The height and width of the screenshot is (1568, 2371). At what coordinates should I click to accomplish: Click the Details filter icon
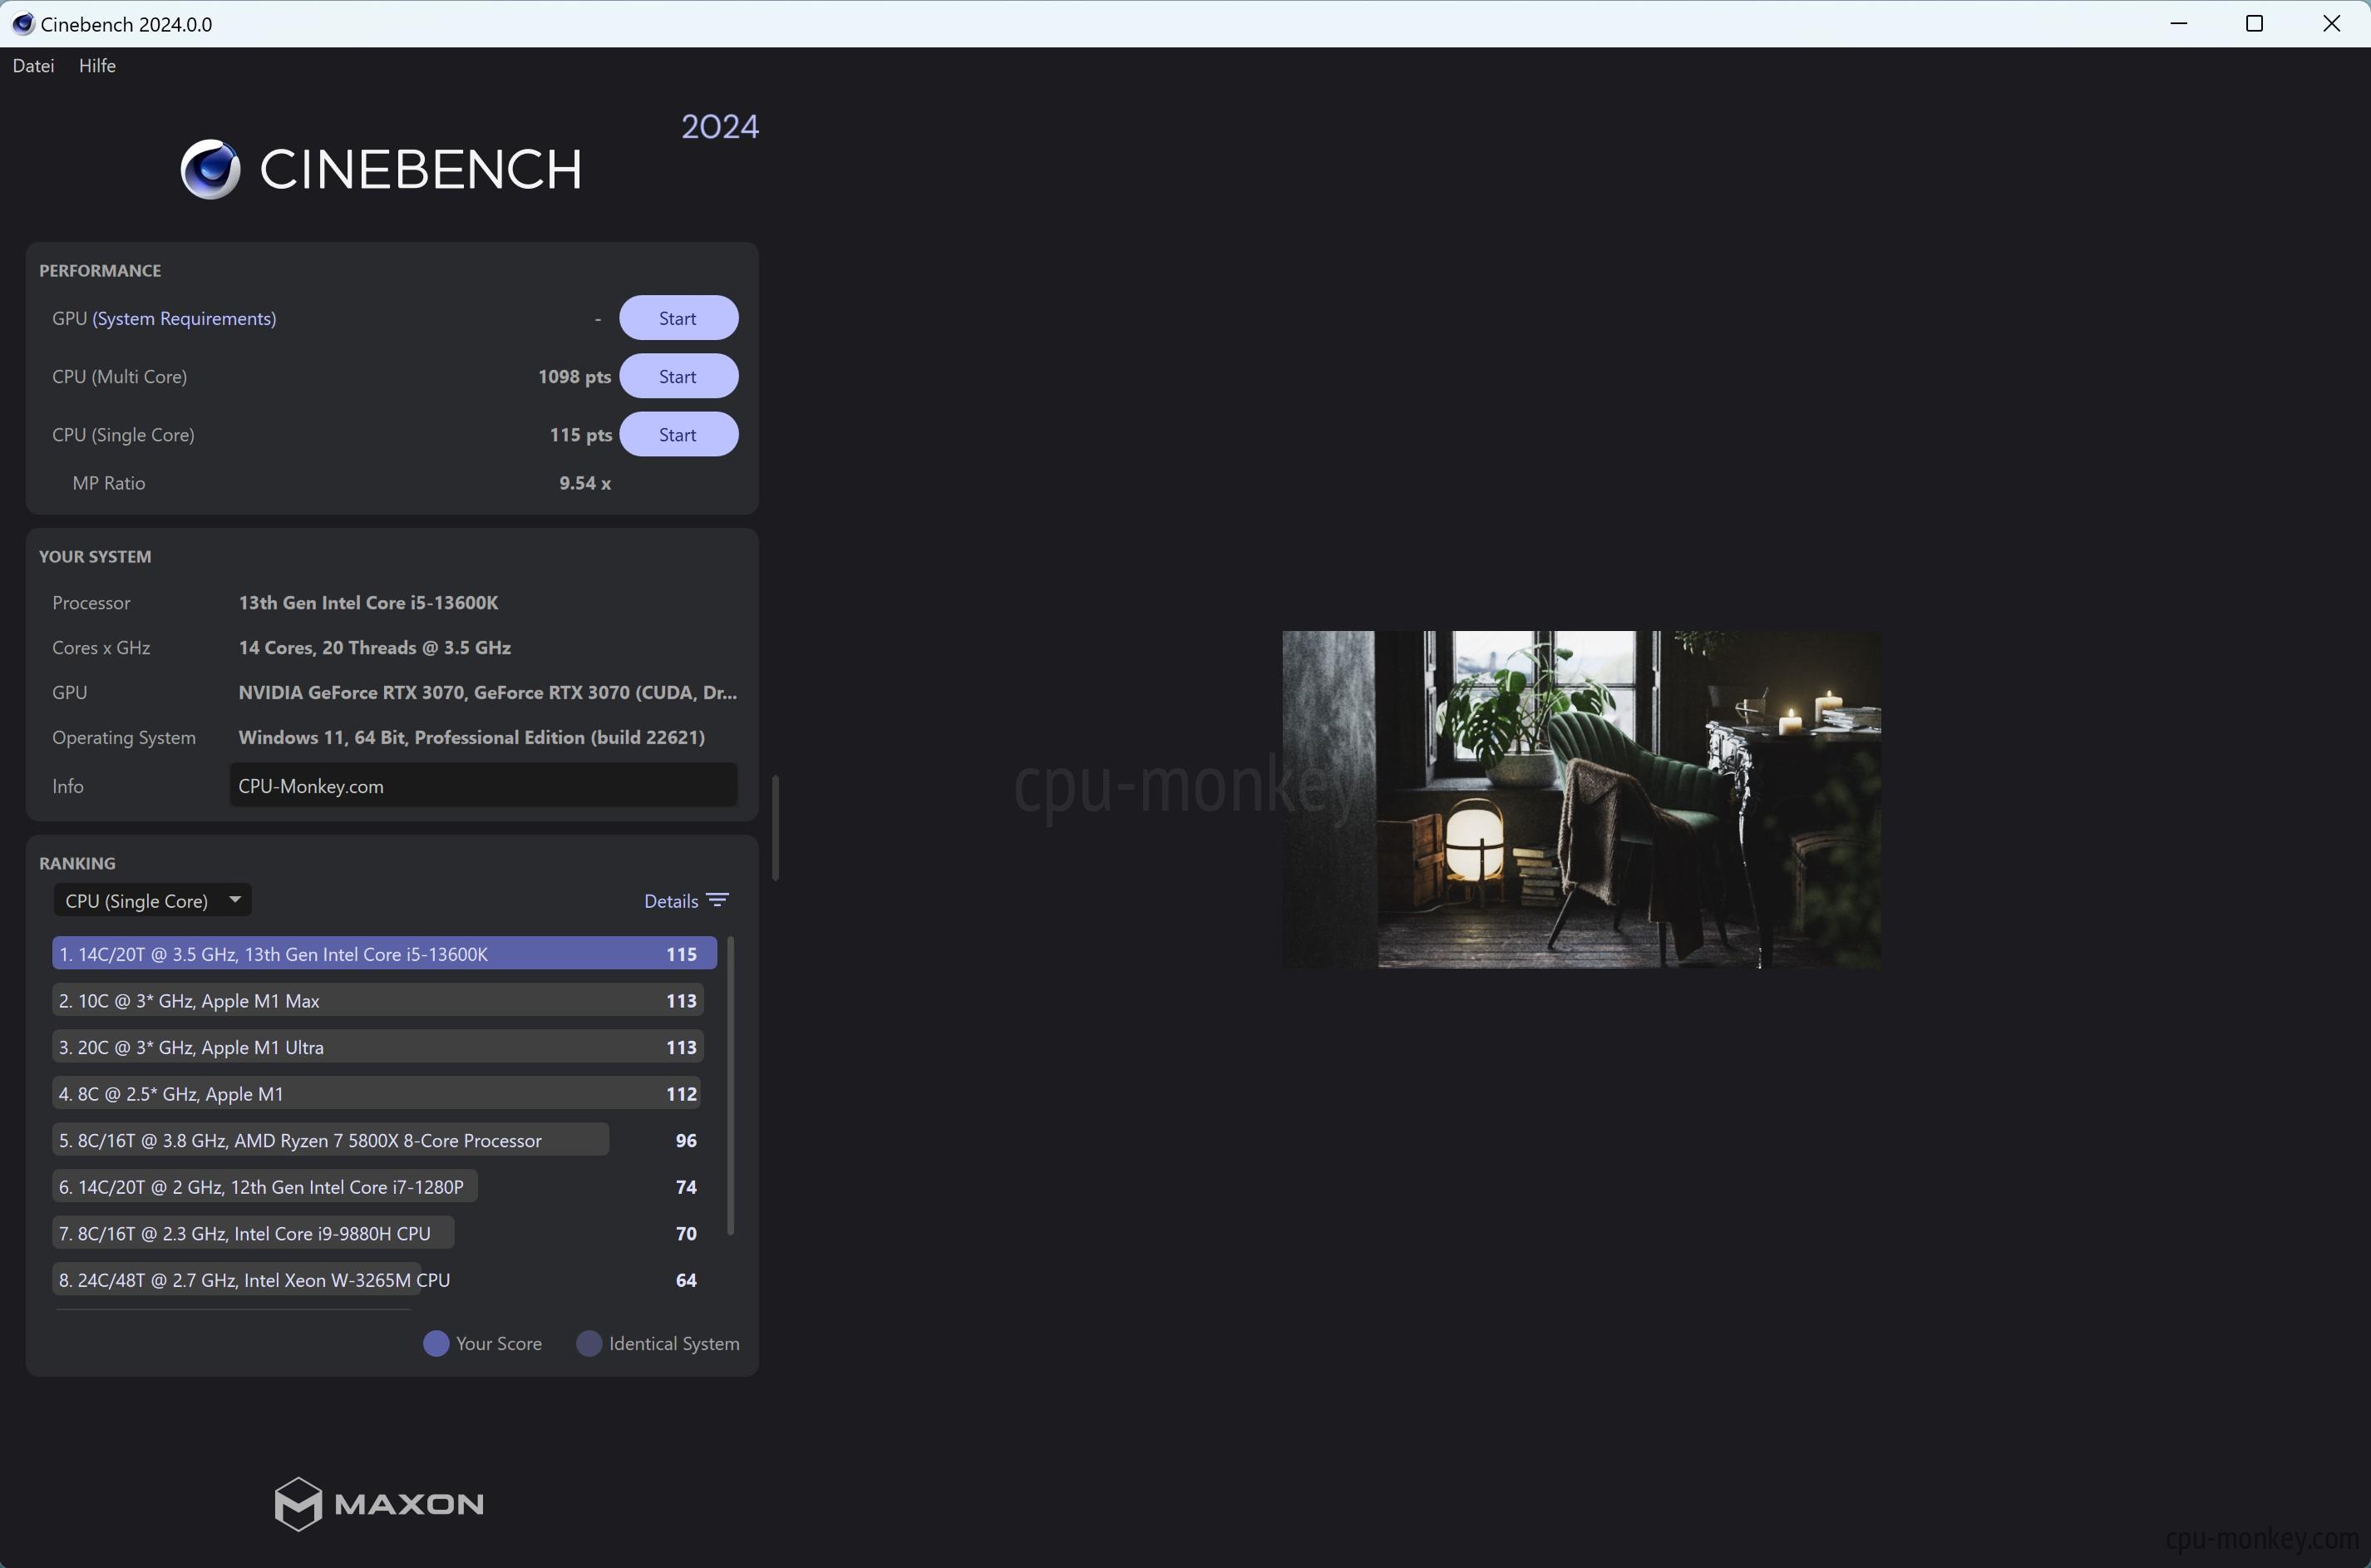click(718, 900)
